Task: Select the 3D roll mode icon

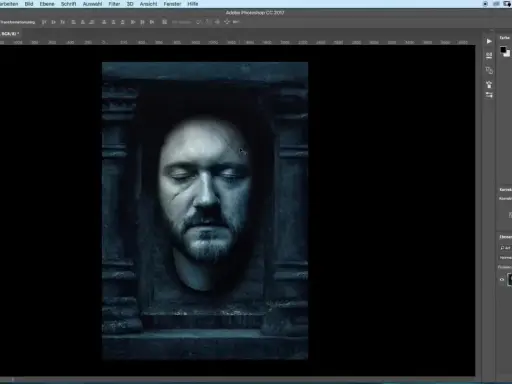Action: [208, 22]
